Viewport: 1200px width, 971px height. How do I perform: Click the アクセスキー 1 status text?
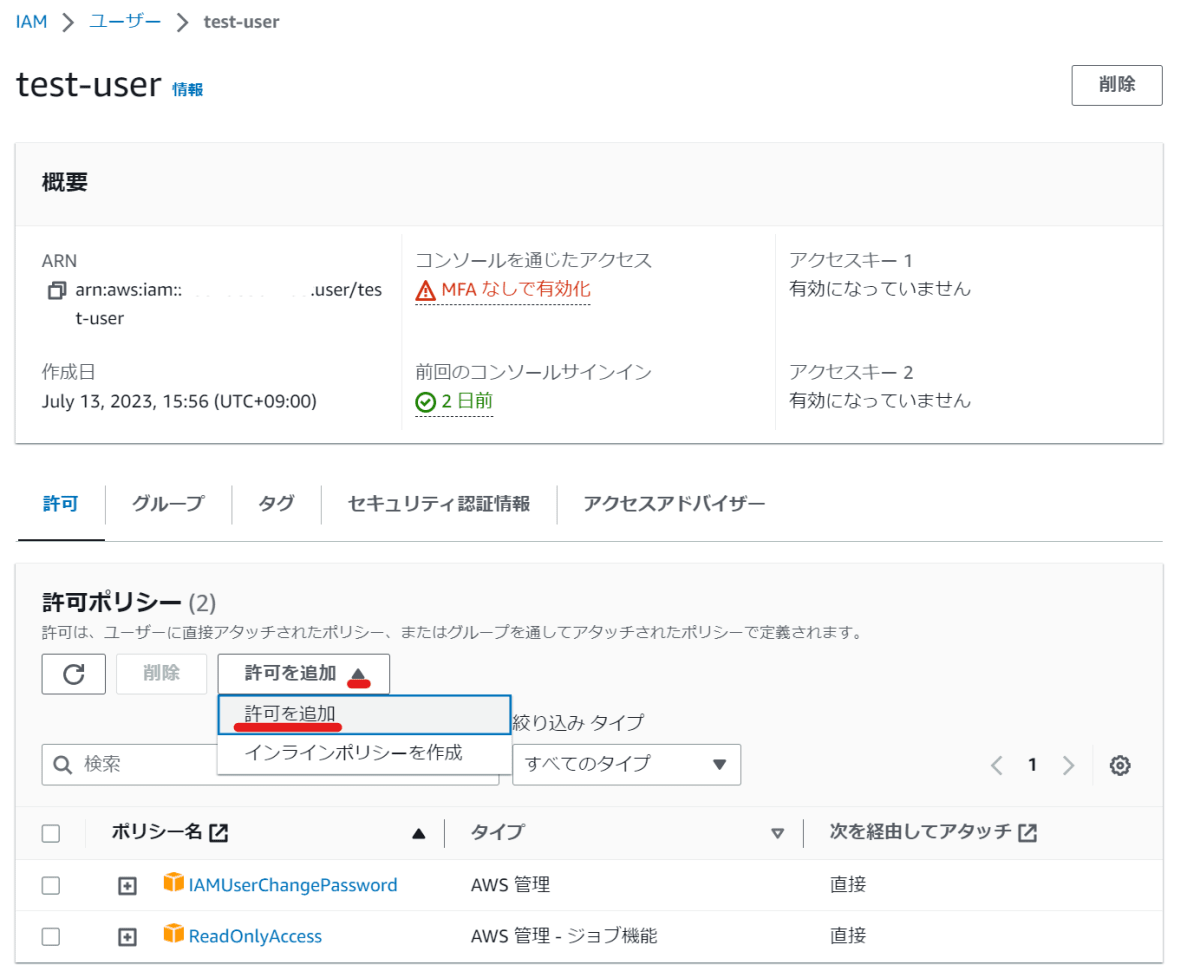pyautogui.click(x=880, y=289)
